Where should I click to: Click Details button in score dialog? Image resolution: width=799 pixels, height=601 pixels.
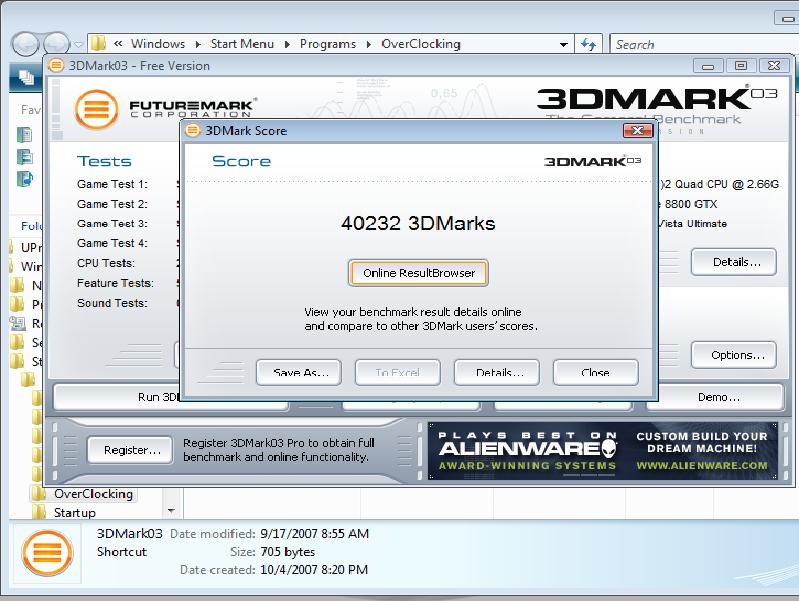[496, 373]
